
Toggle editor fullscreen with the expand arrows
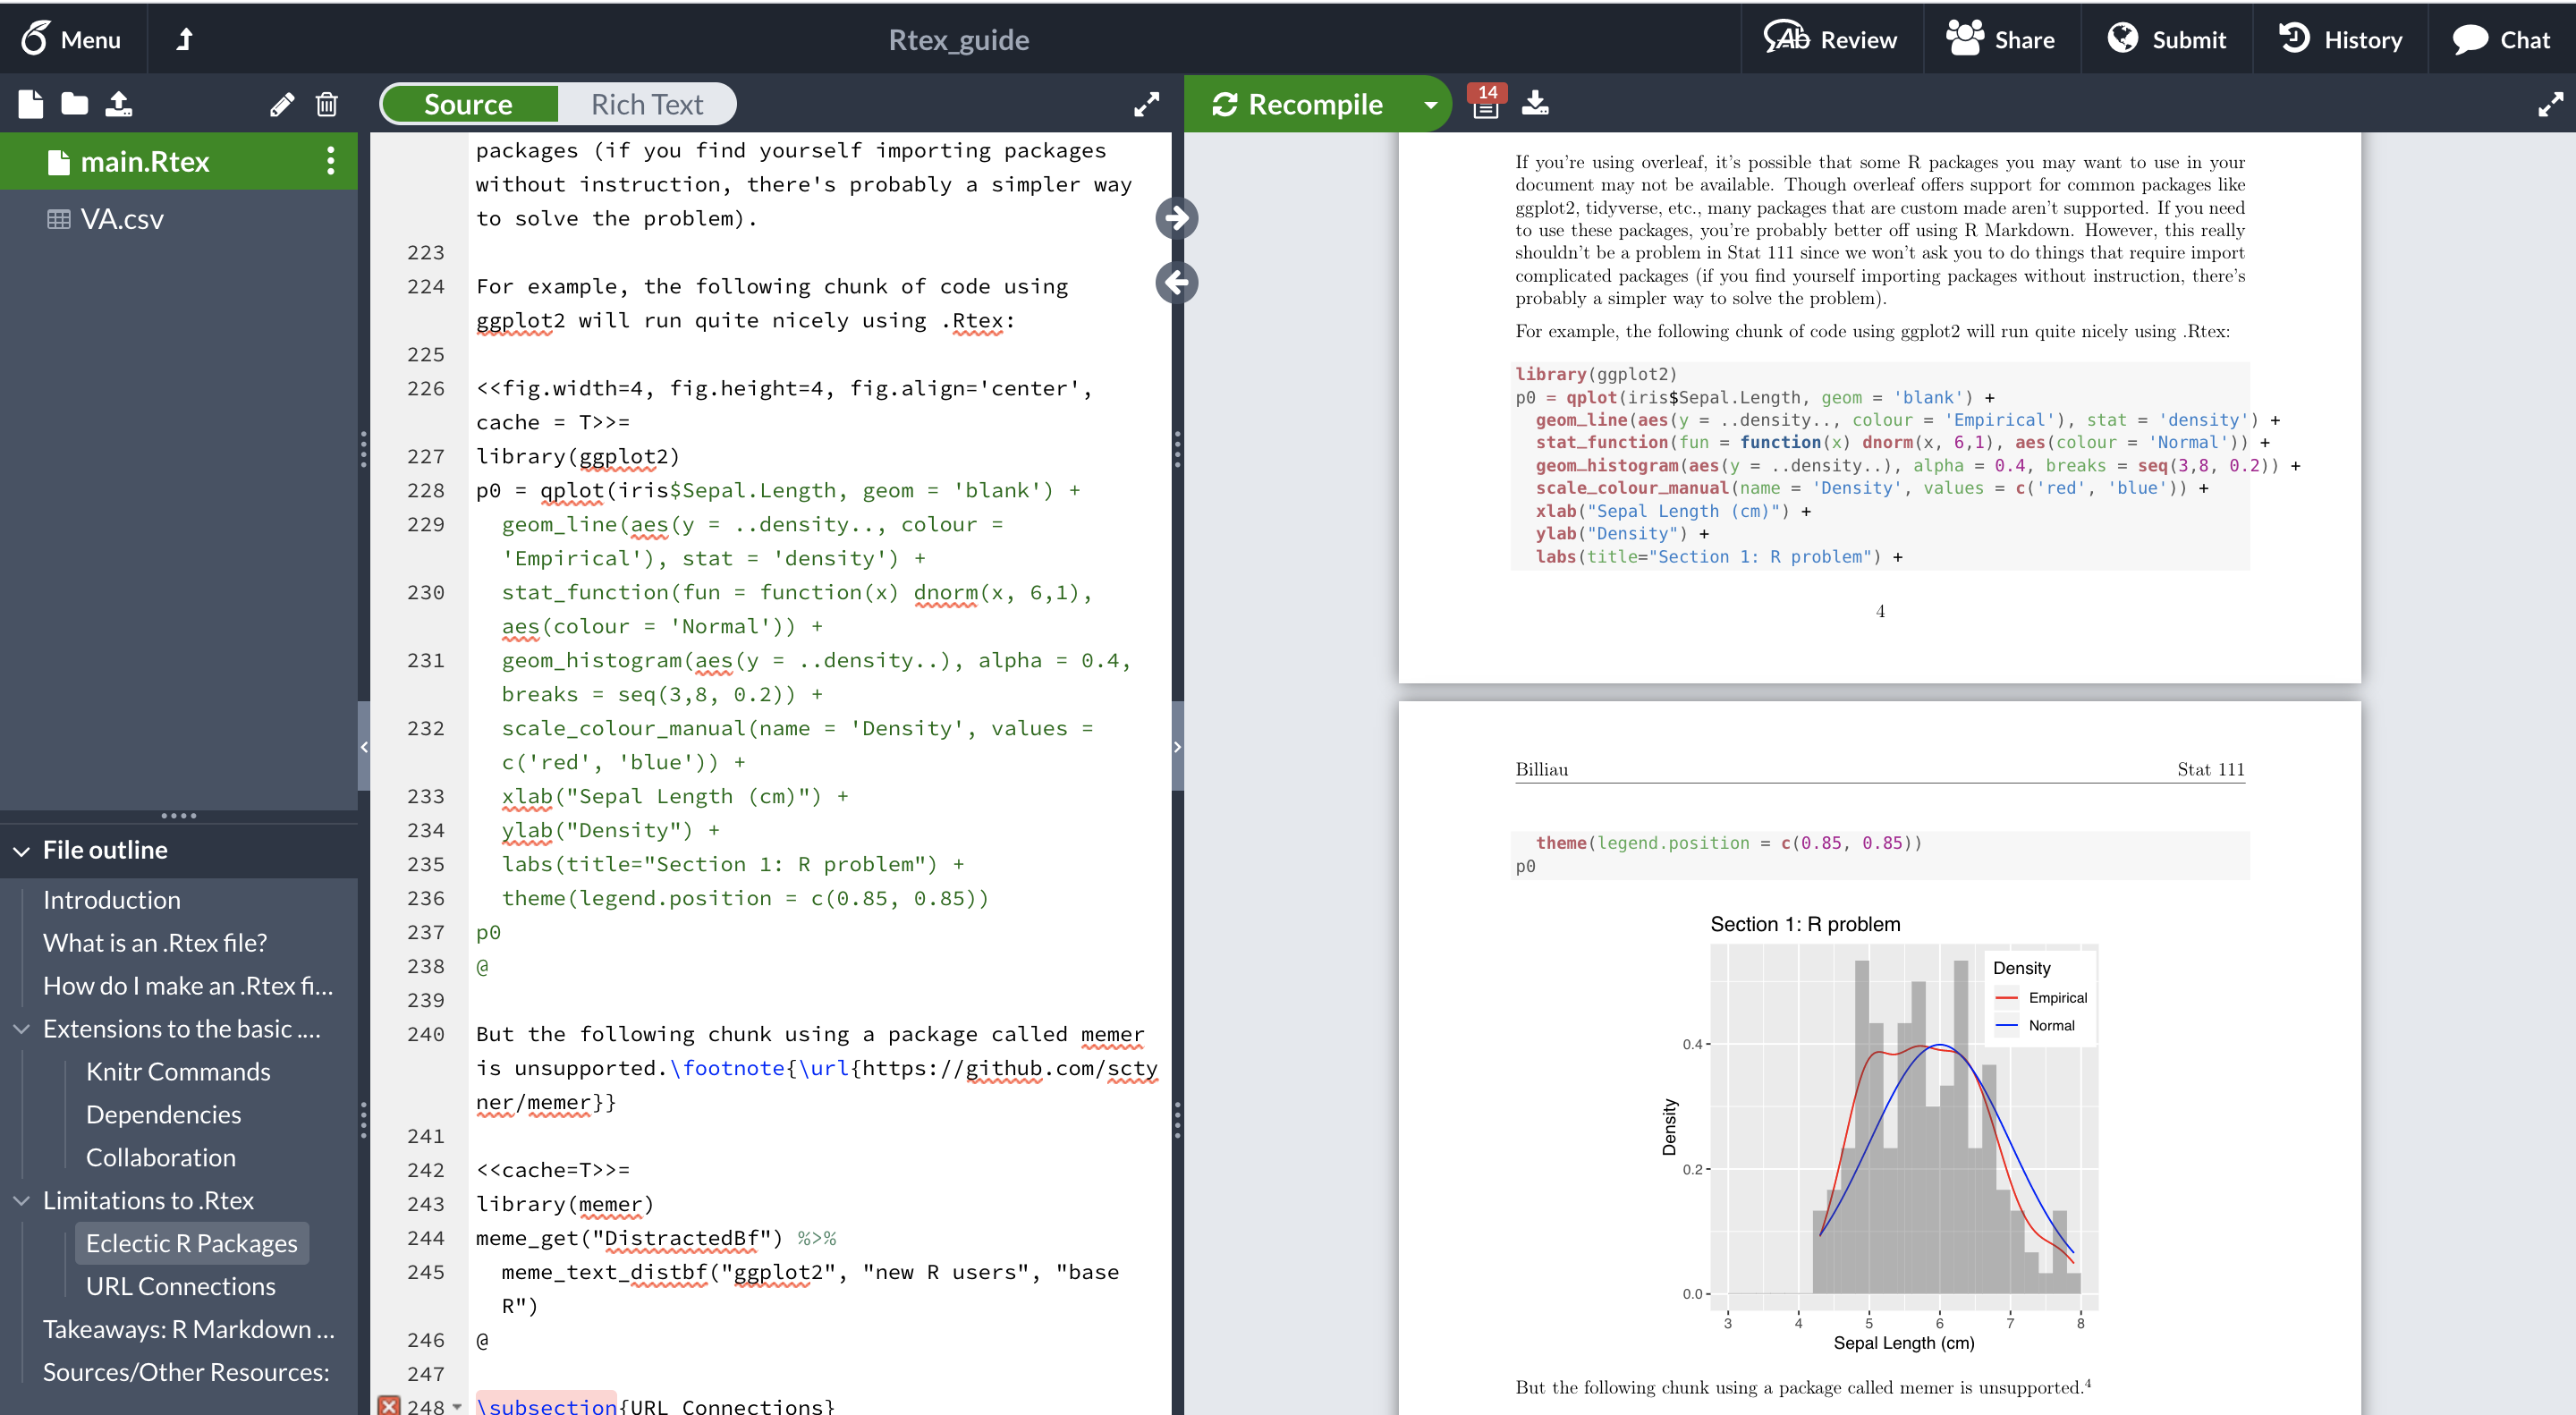(x=1146, y=104)
